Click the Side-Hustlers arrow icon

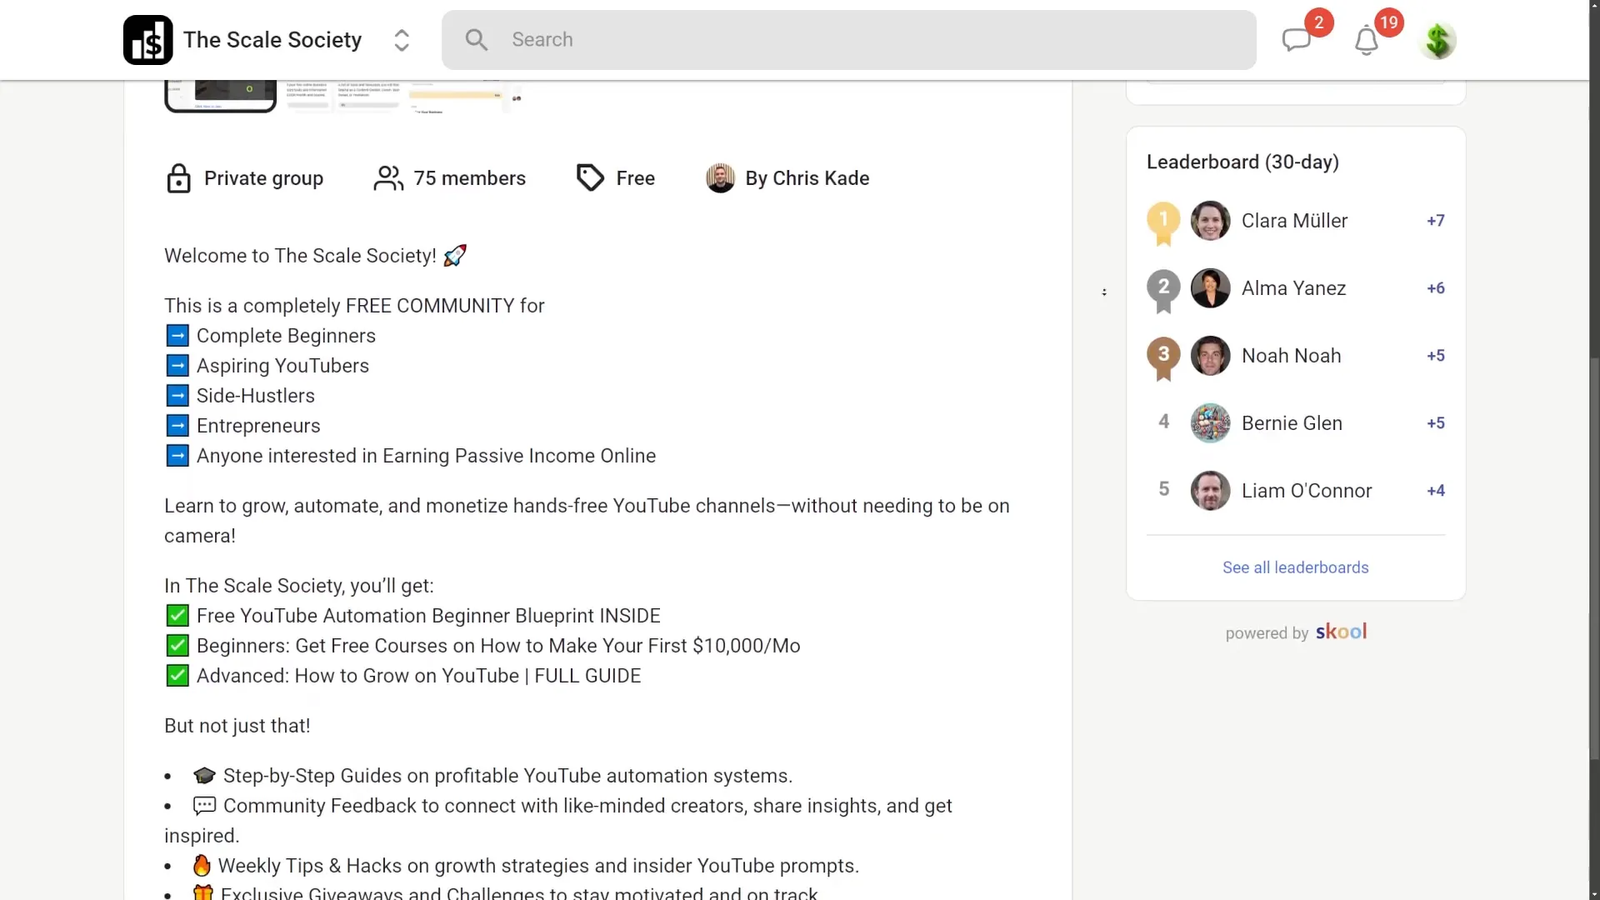click(177, 395)
